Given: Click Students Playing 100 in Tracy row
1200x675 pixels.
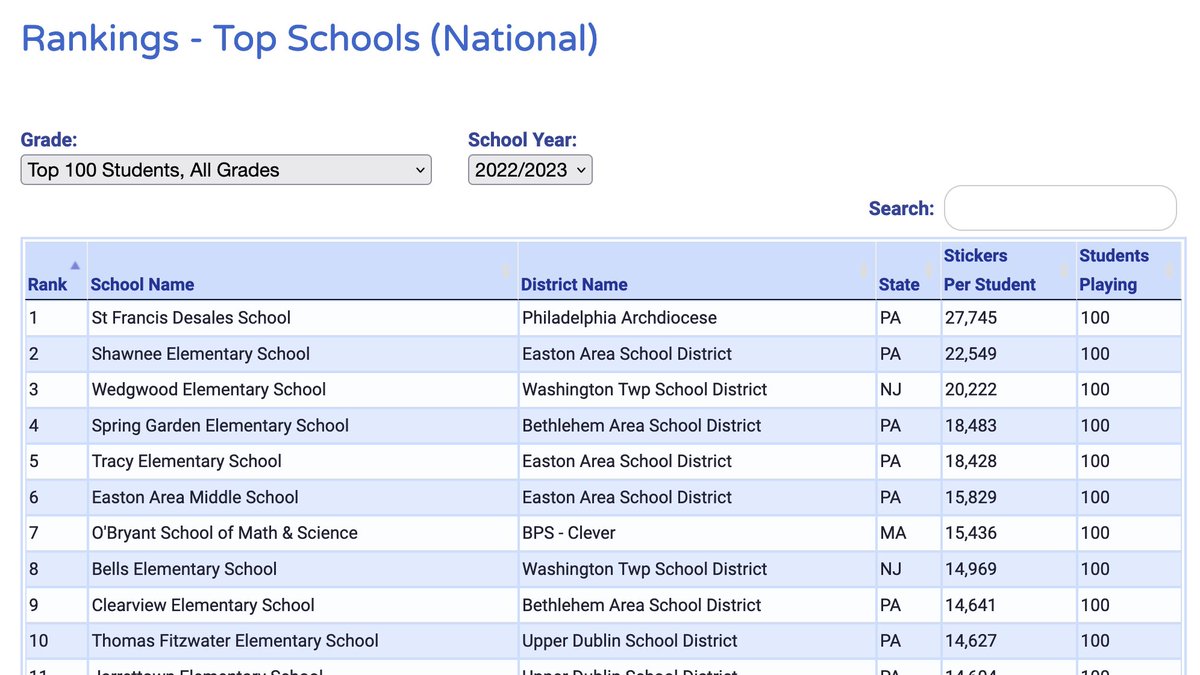Looking at the screenshot, I should tap(1129, 462).
